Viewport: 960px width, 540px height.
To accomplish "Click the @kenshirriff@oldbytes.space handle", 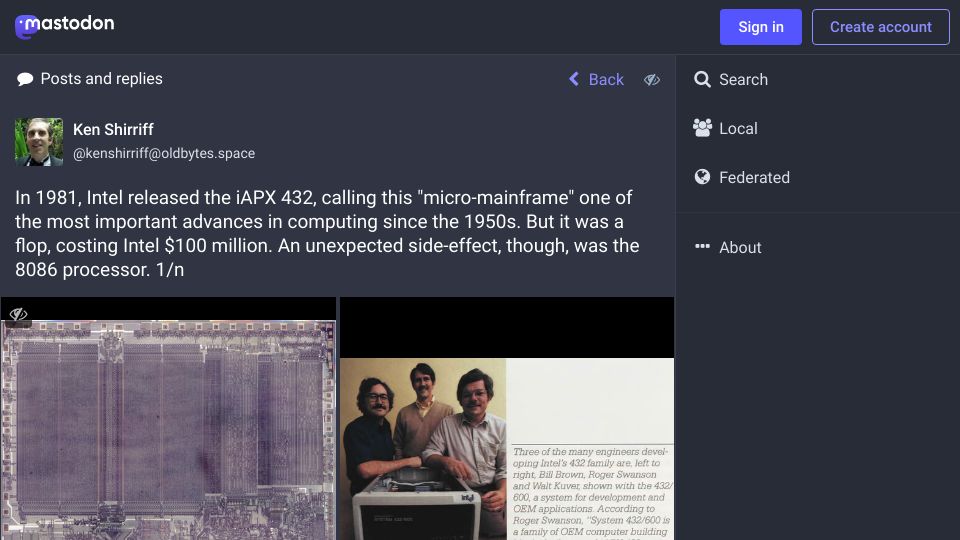I will point(164,153).
